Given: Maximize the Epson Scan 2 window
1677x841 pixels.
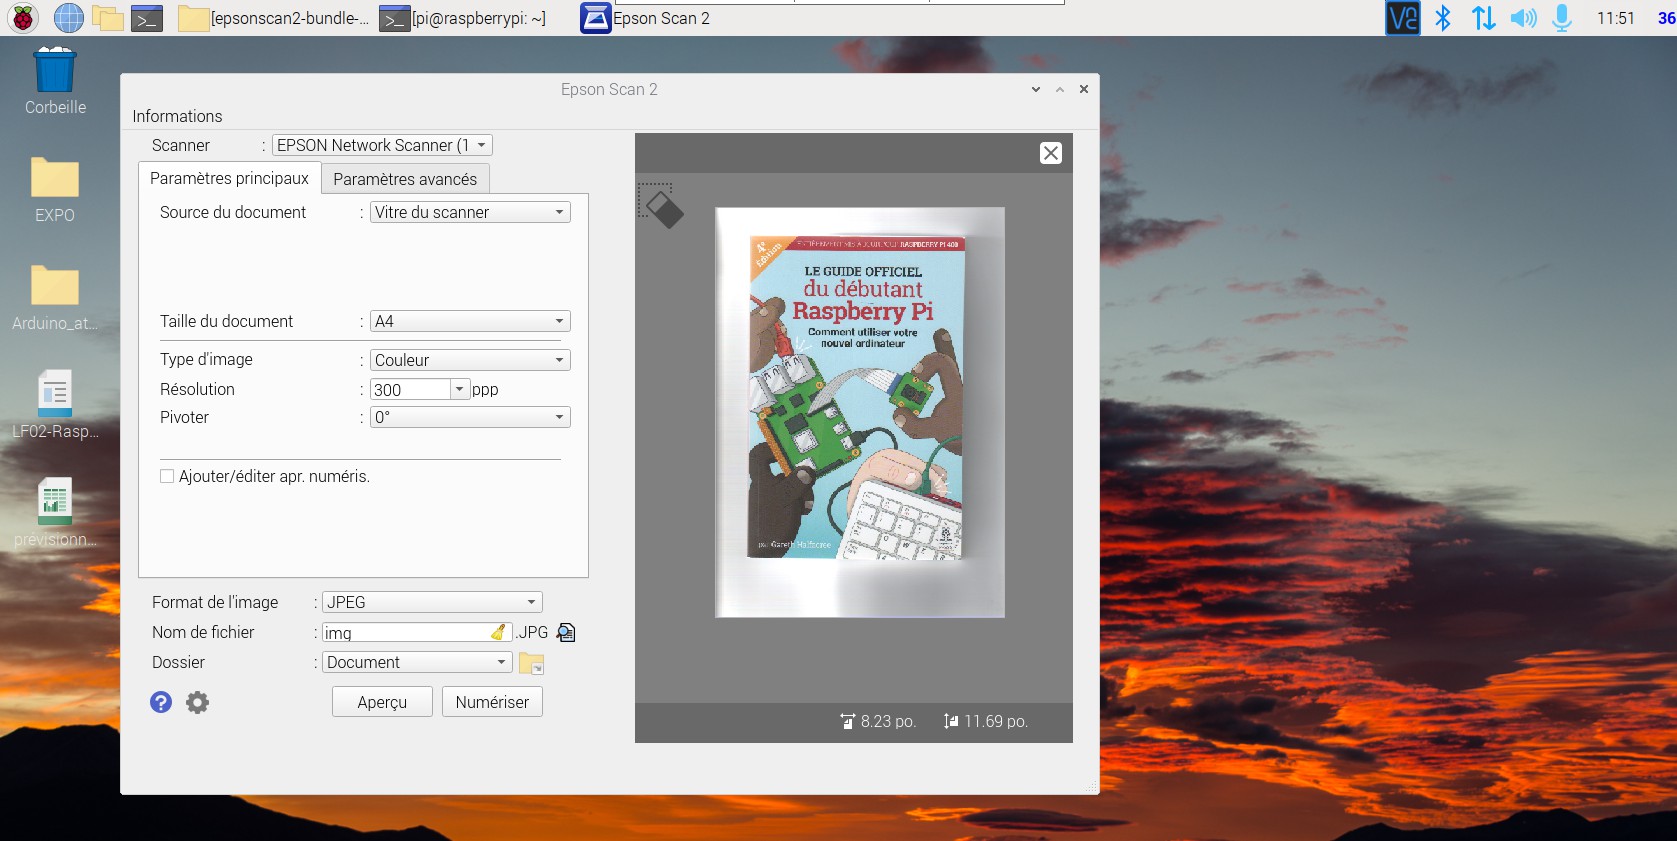Looking at the screenshot, I should (1060, 89).
